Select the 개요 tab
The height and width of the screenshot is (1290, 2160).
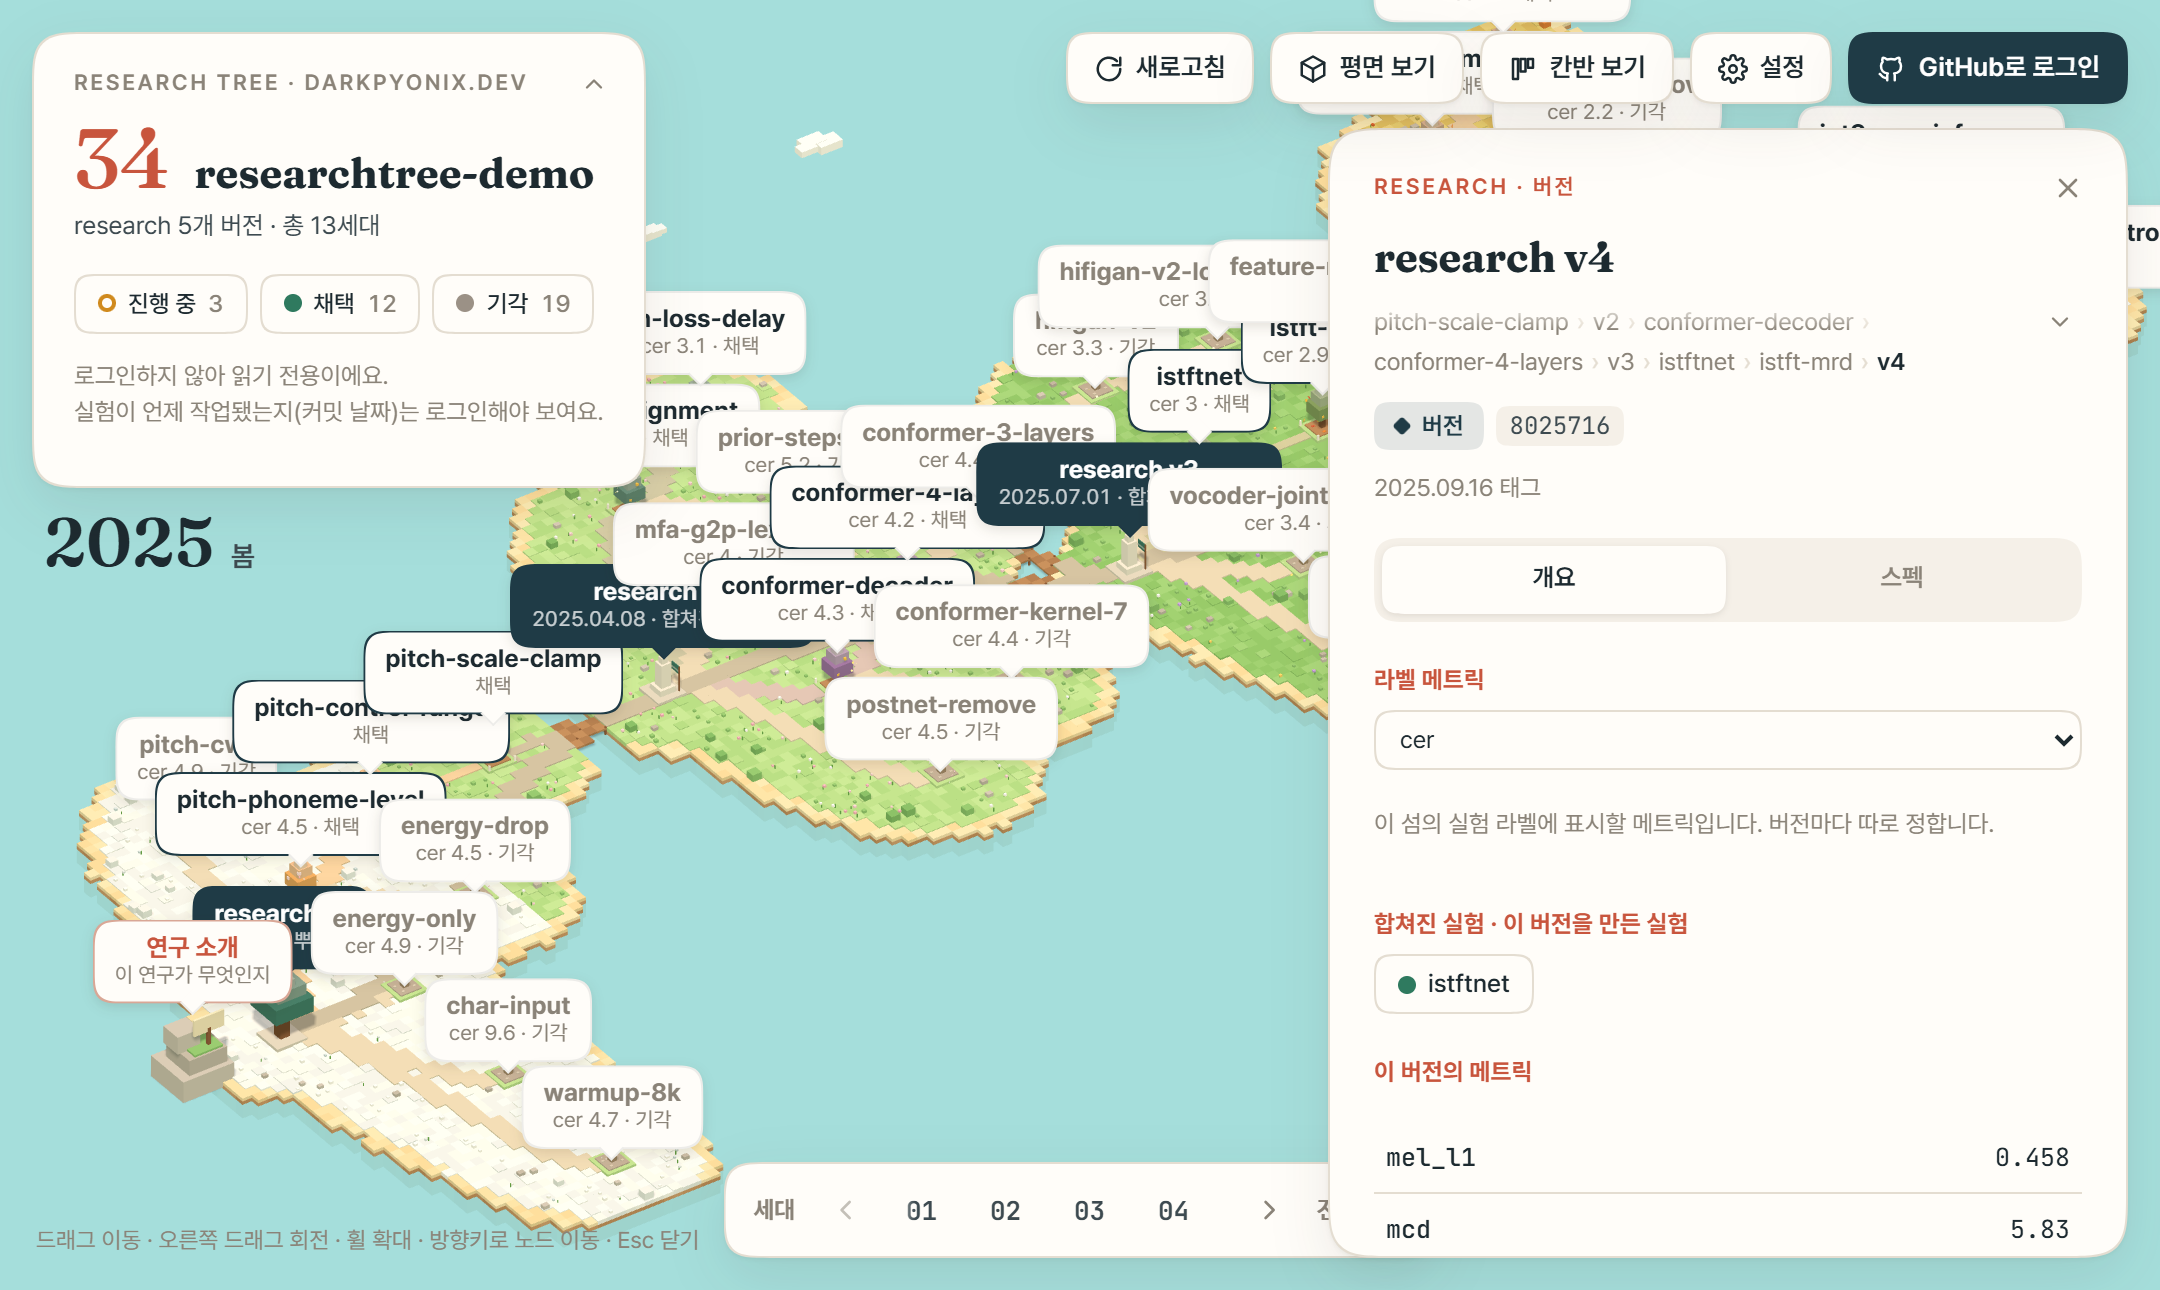click(x=1553, y=579)
